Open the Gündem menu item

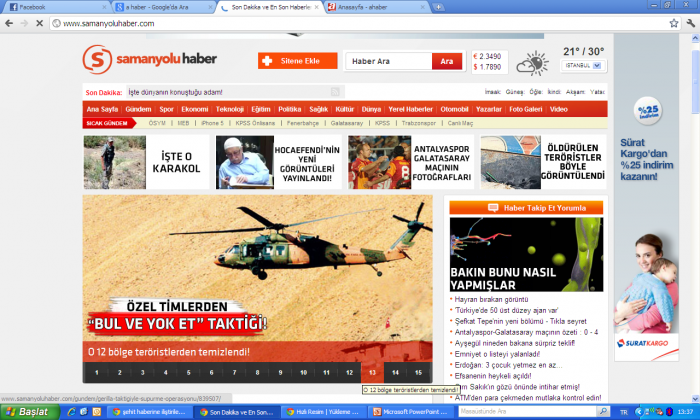coord(138,109)
